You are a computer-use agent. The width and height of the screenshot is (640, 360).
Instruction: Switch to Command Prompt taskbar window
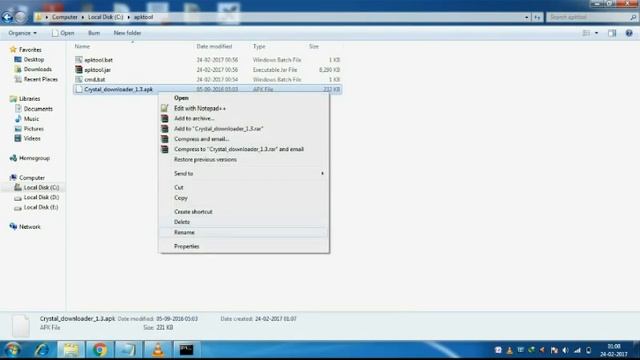coord(187,350)
